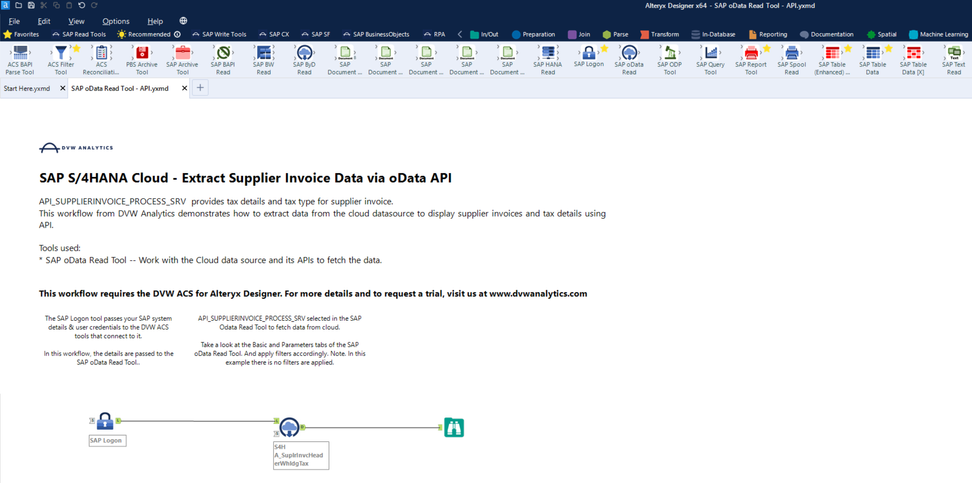
Task: Open the Help menu
Action: 156,21
